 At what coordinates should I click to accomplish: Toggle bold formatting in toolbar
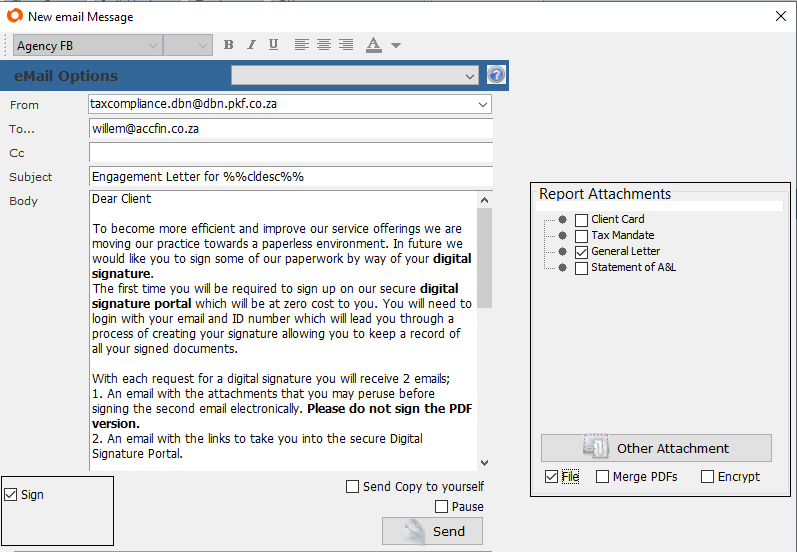point(228,45)
